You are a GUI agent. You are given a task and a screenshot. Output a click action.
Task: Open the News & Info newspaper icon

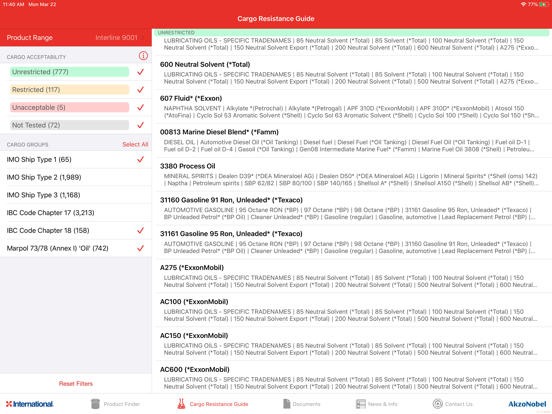coord(360,404)
